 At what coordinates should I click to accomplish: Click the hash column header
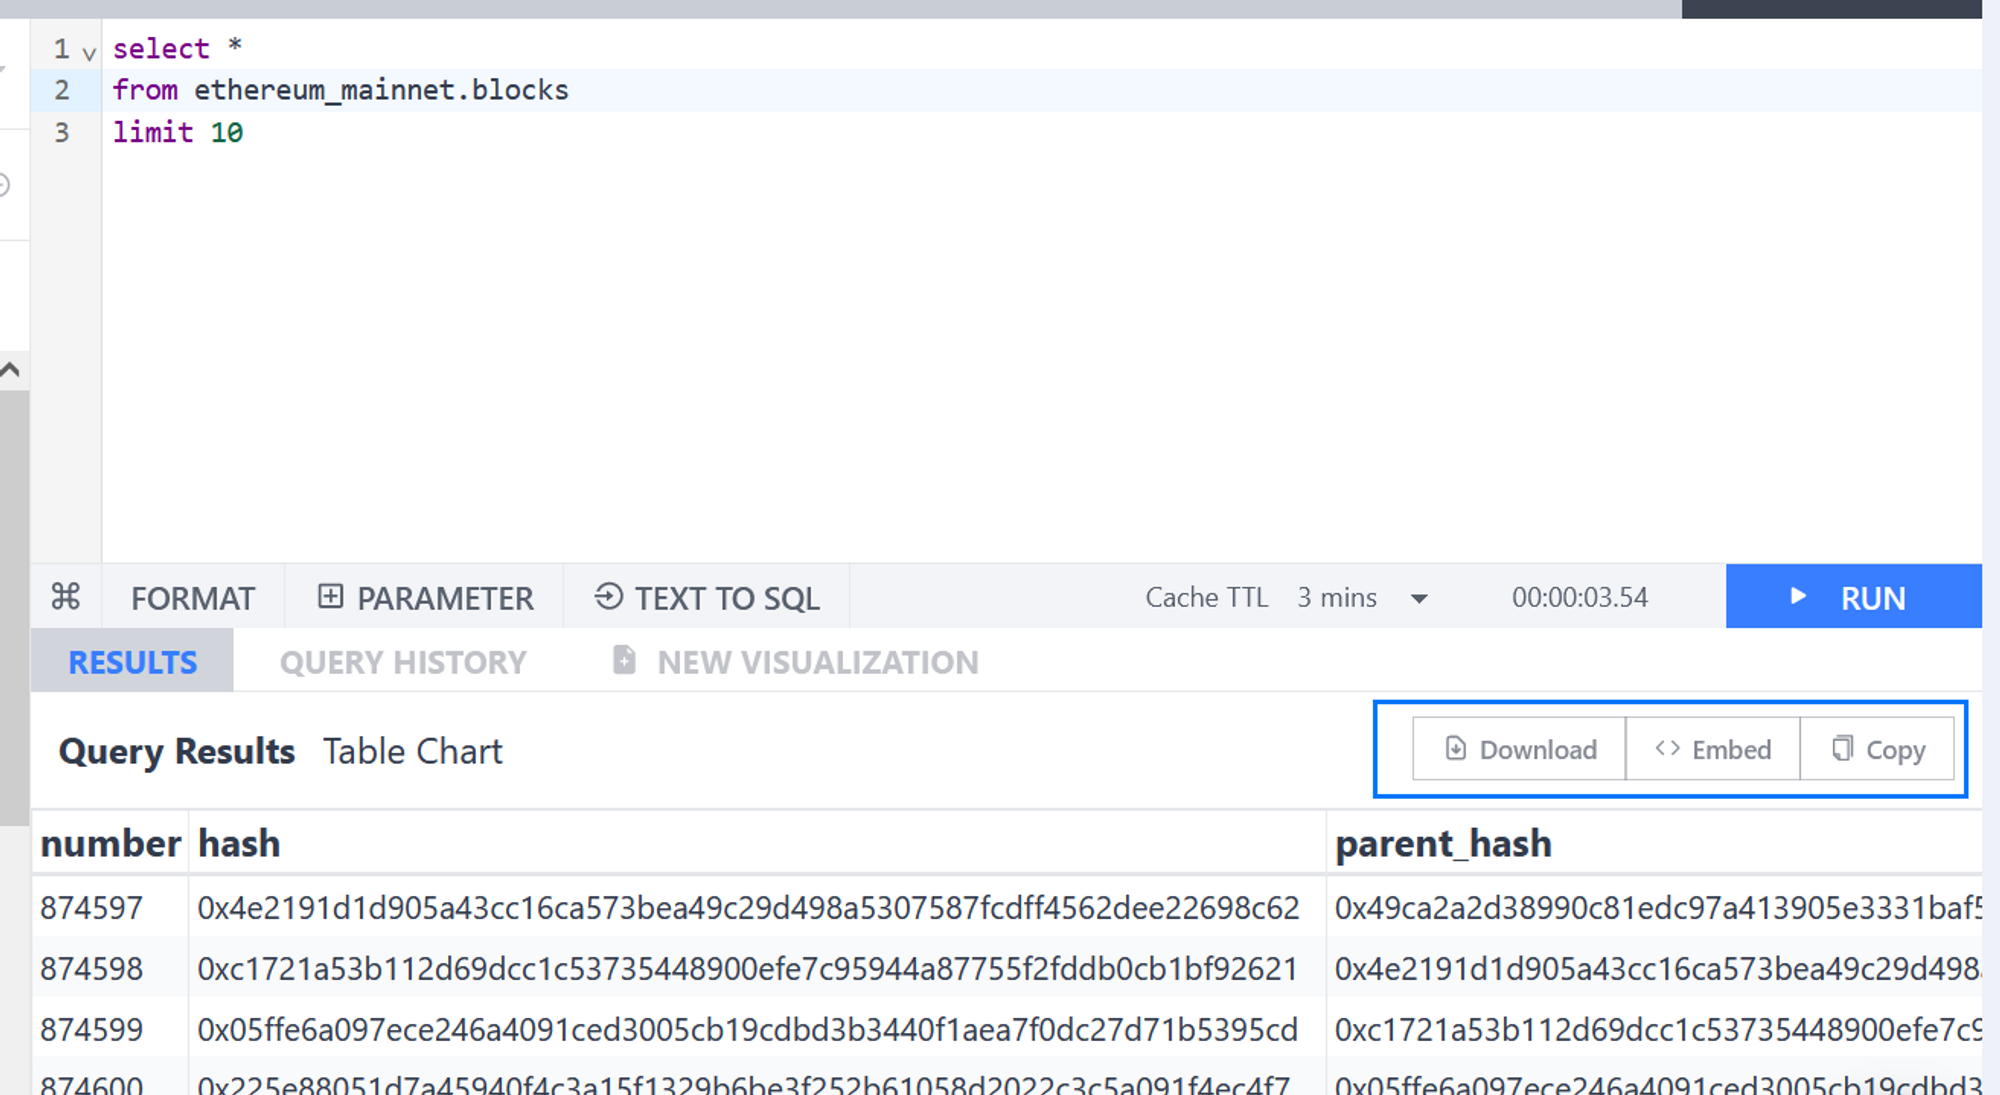click(x=239, y=844)
